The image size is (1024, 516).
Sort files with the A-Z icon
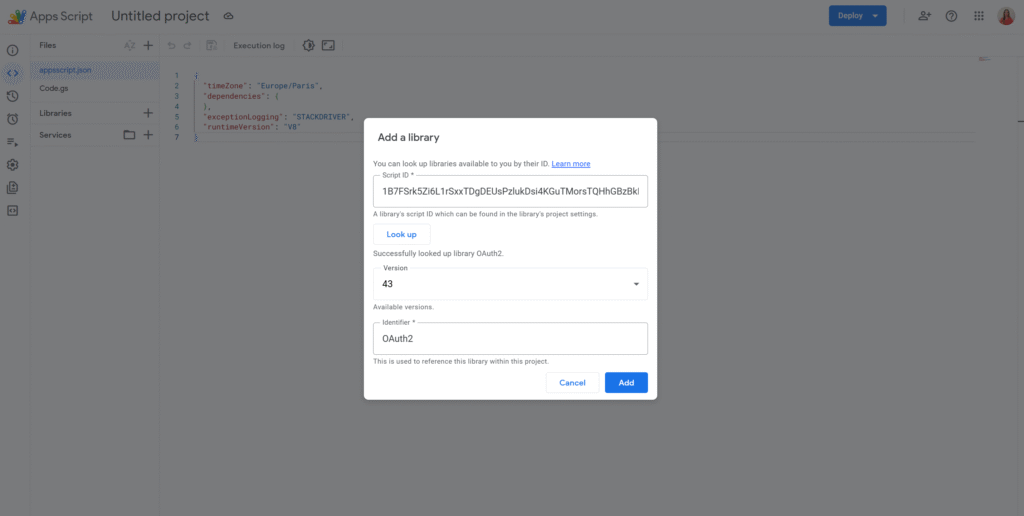pyautogui.click(x=129, y=45)
